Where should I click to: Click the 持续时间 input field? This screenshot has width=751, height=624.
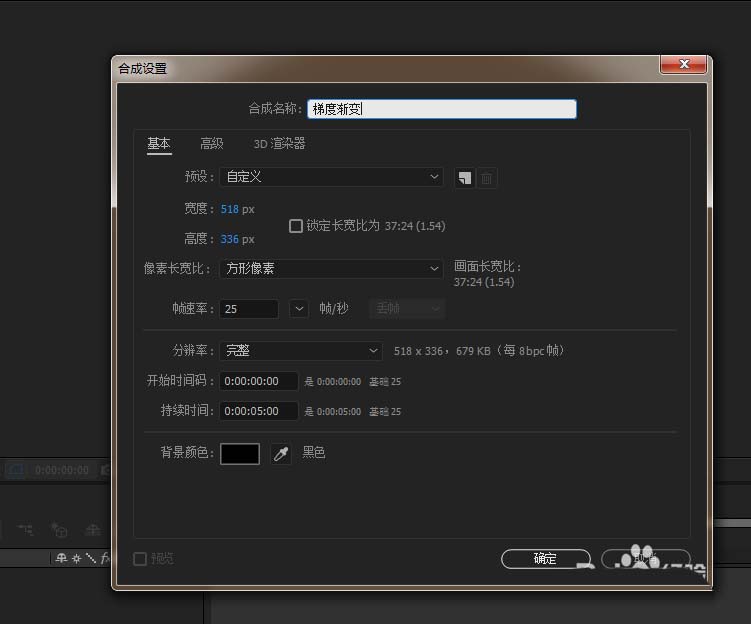click(x=259, y=411)
